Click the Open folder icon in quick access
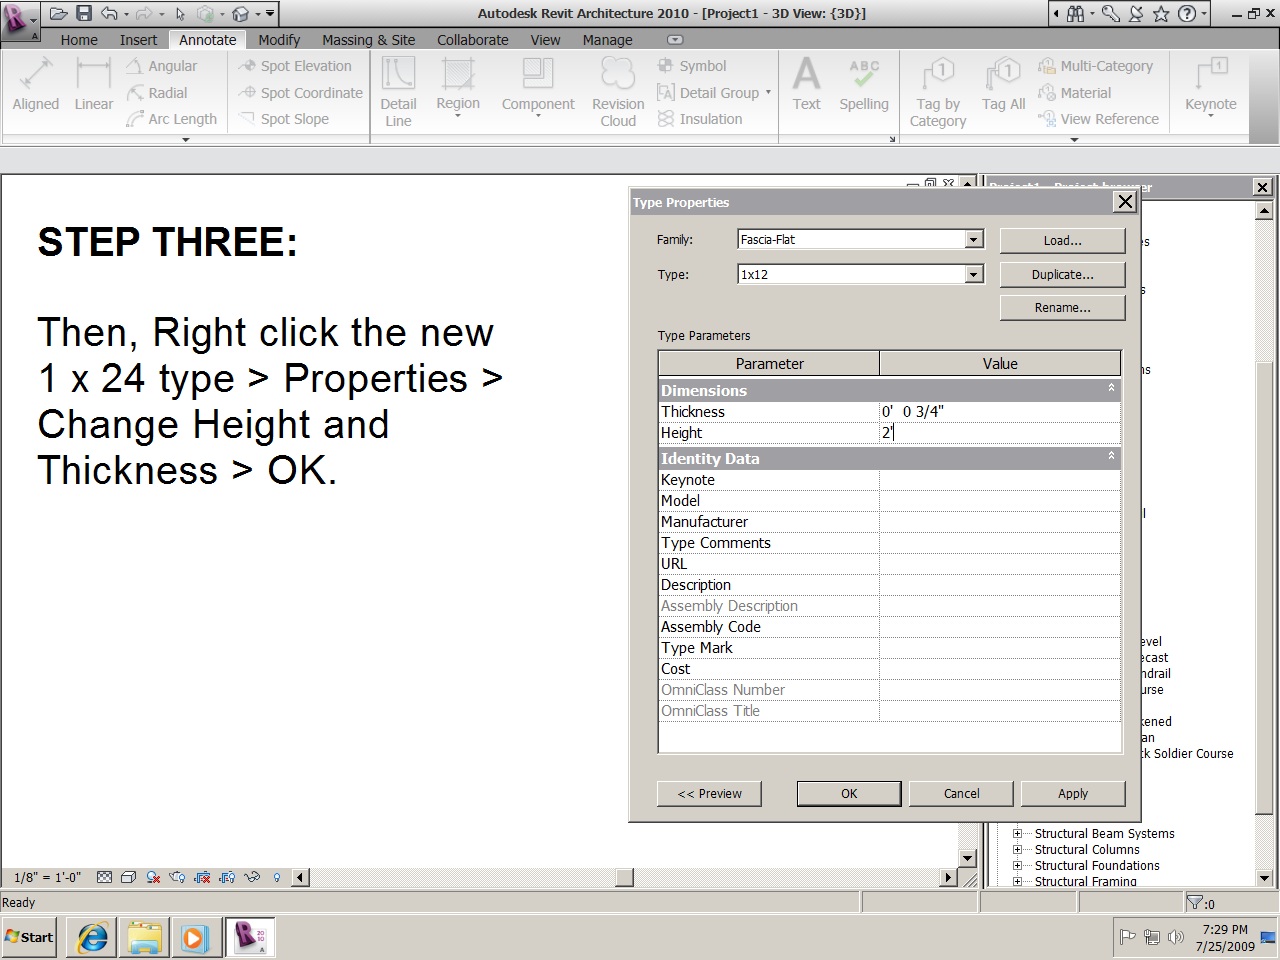Viewport: 1280px width, 960px height. [59, 14]
